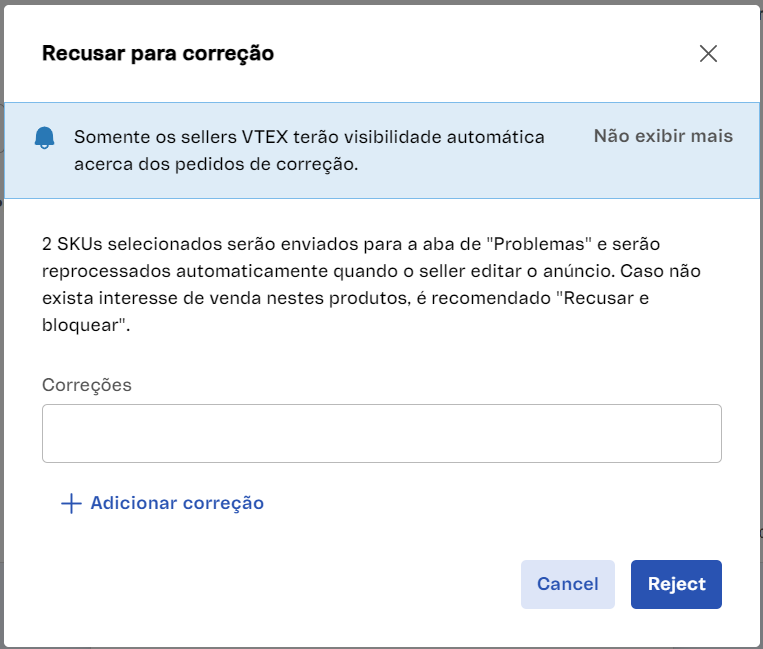Click the bell notification icon in banner

[x=44, y=138]
